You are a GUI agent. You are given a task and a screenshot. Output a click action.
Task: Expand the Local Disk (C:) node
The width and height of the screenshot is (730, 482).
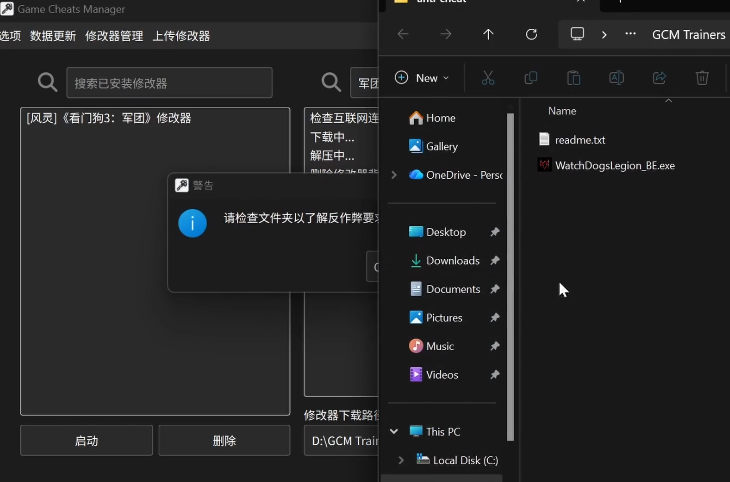click(x=401, y=460)
